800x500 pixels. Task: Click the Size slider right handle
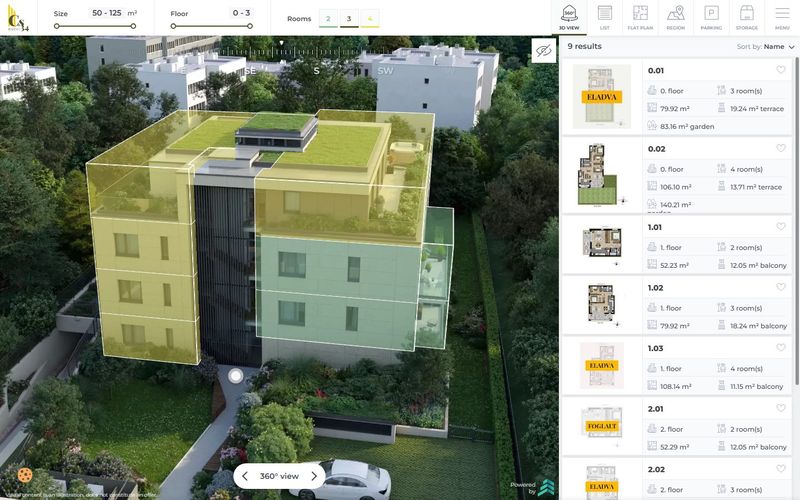pos(133,26)
